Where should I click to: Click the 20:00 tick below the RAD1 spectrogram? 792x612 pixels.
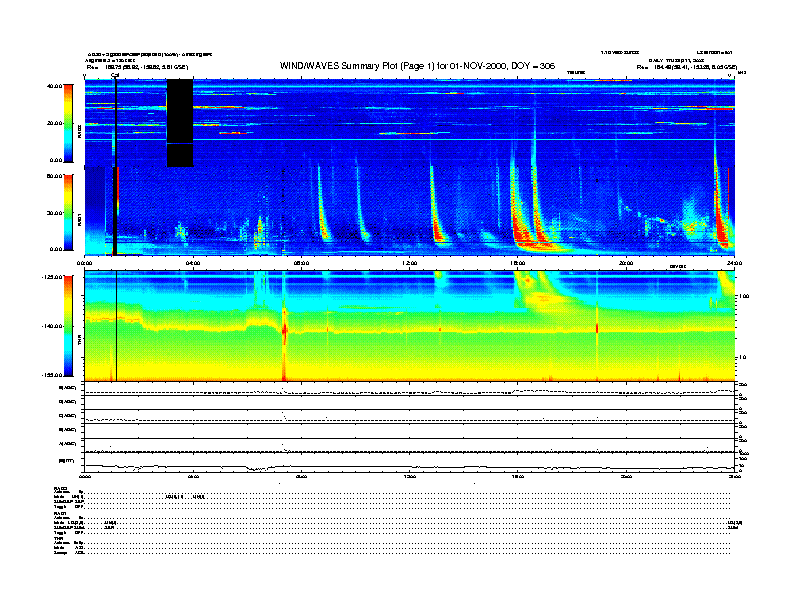[x=626, y=263]
